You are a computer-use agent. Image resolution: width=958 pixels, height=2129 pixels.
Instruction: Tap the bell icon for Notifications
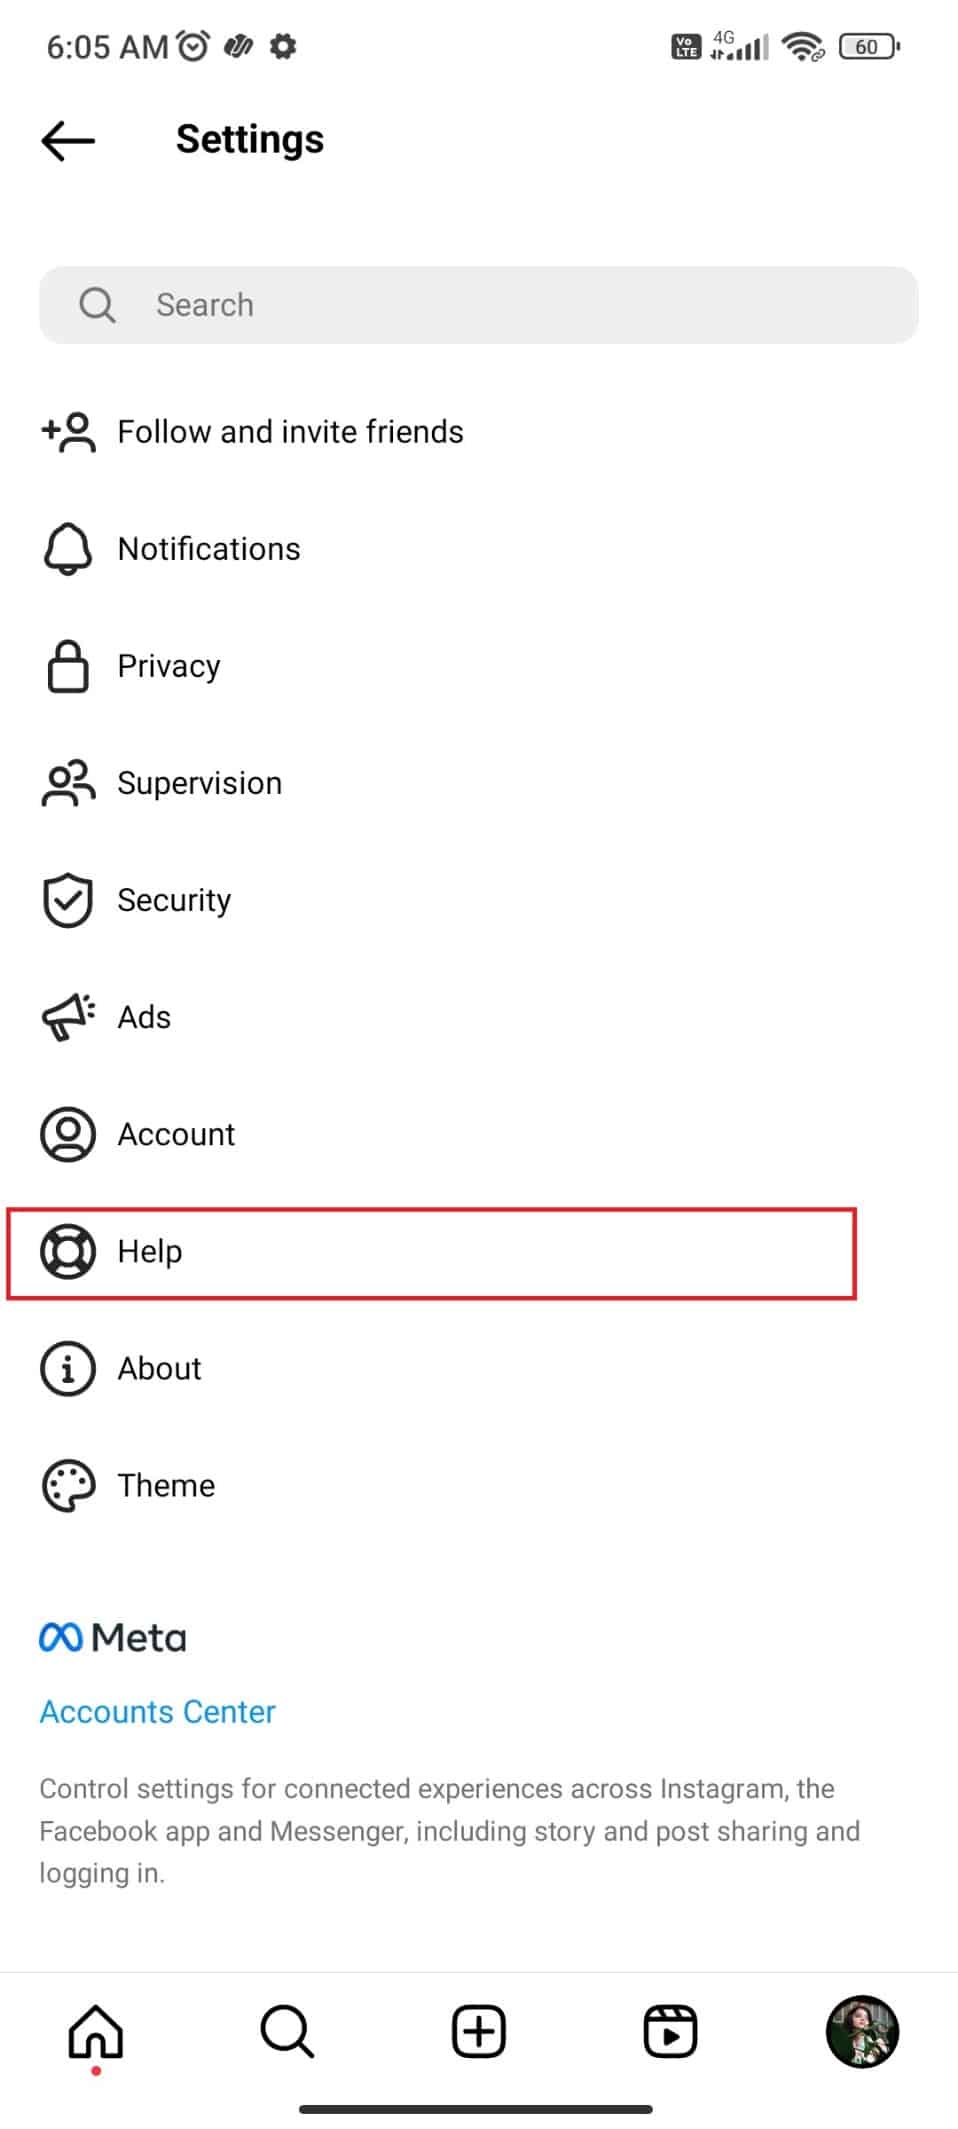tap(68, 549)
